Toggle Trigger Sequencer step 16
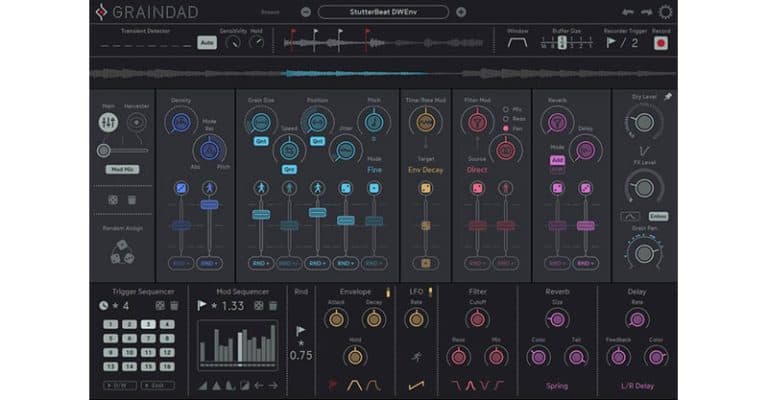Screen dimensions: 768x400 pyautogui.click(x=167, y=366)
